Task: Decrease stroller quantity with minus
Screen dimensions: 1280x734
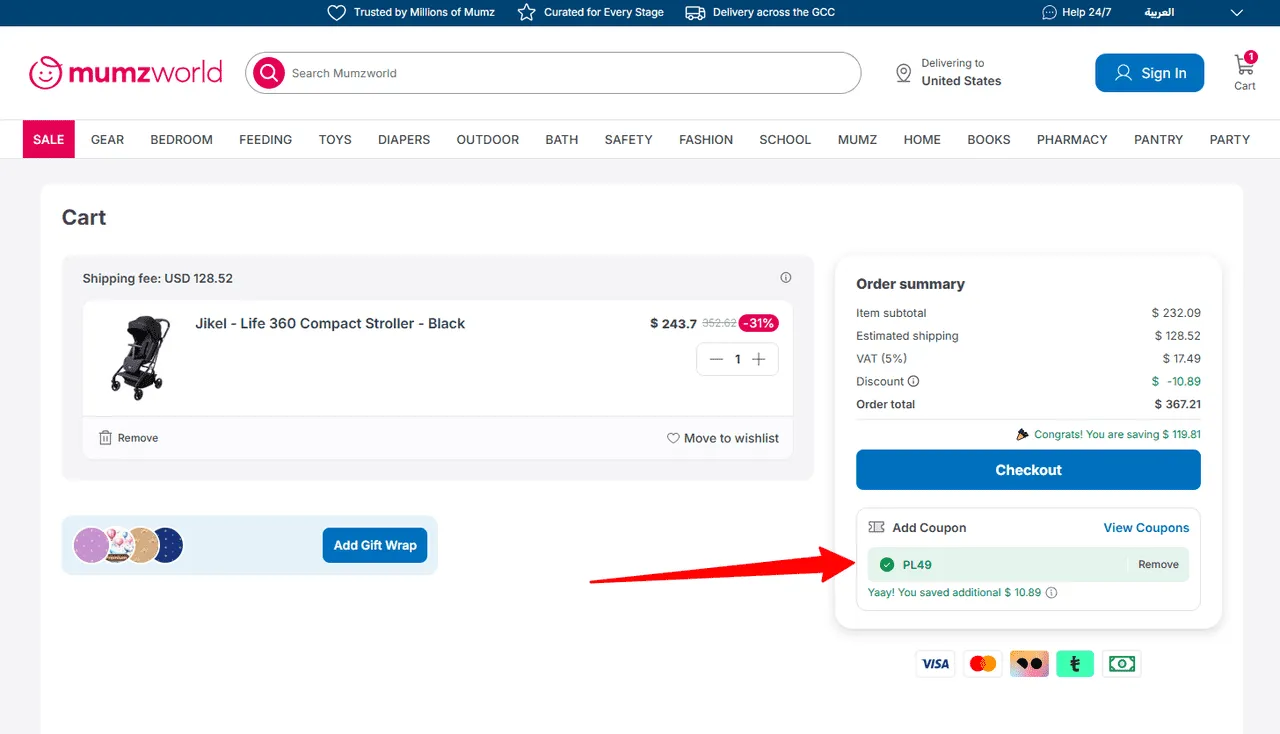Action: point(716,359)
